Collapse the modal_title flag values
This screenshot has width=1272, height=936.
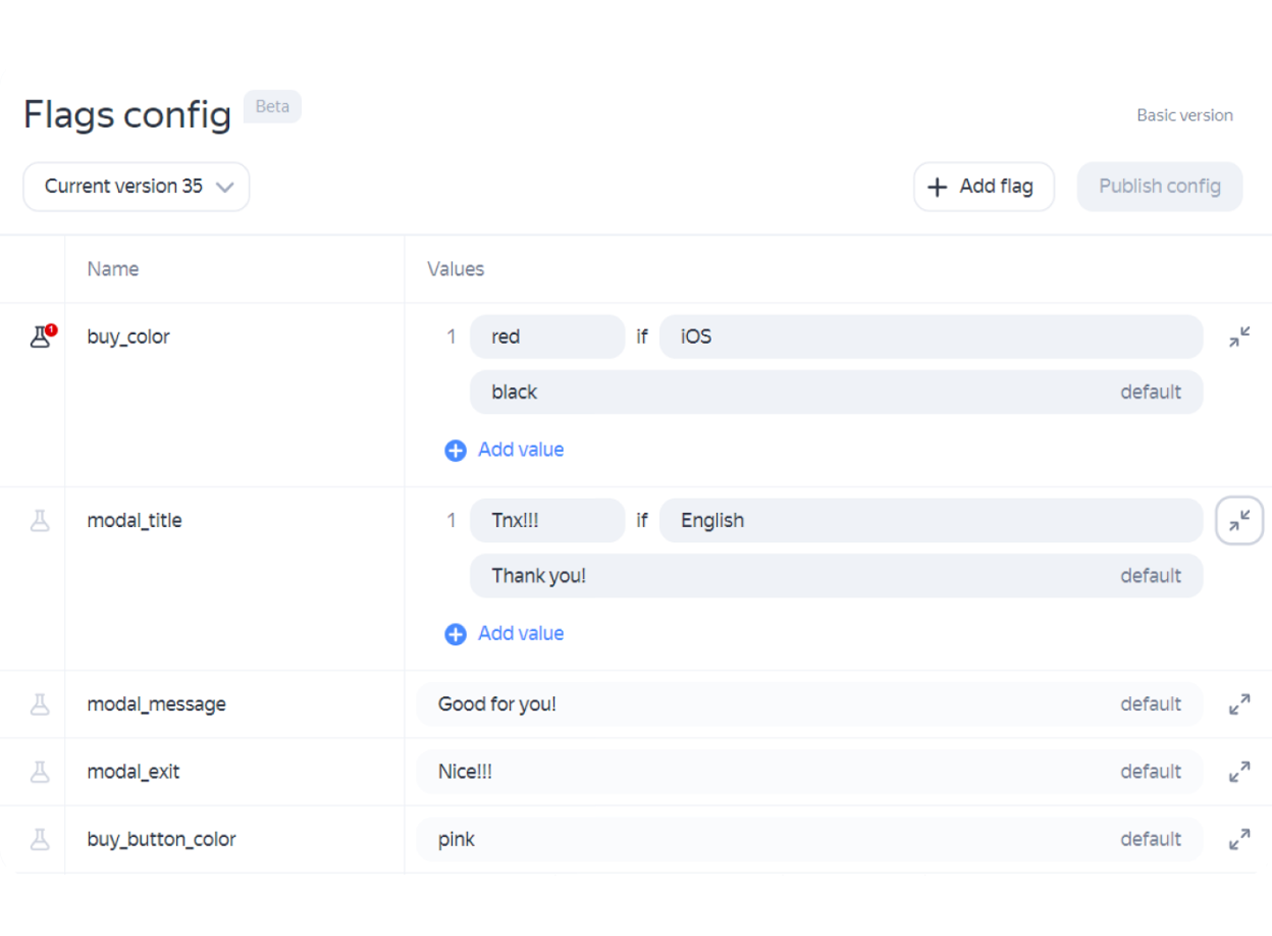(x=1239, y=521)
